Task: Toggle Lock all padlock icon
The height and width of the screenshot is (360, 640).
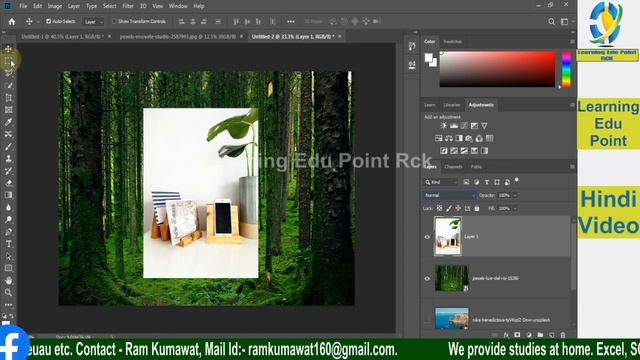Action: coord(477,208)
